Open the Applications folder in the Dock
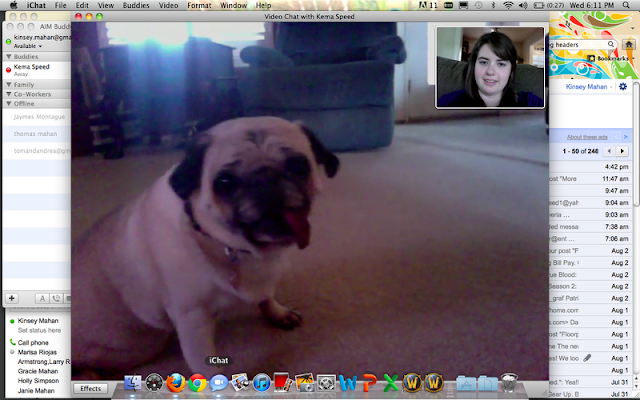Viewport: 640px width, 400px height. 466,383
